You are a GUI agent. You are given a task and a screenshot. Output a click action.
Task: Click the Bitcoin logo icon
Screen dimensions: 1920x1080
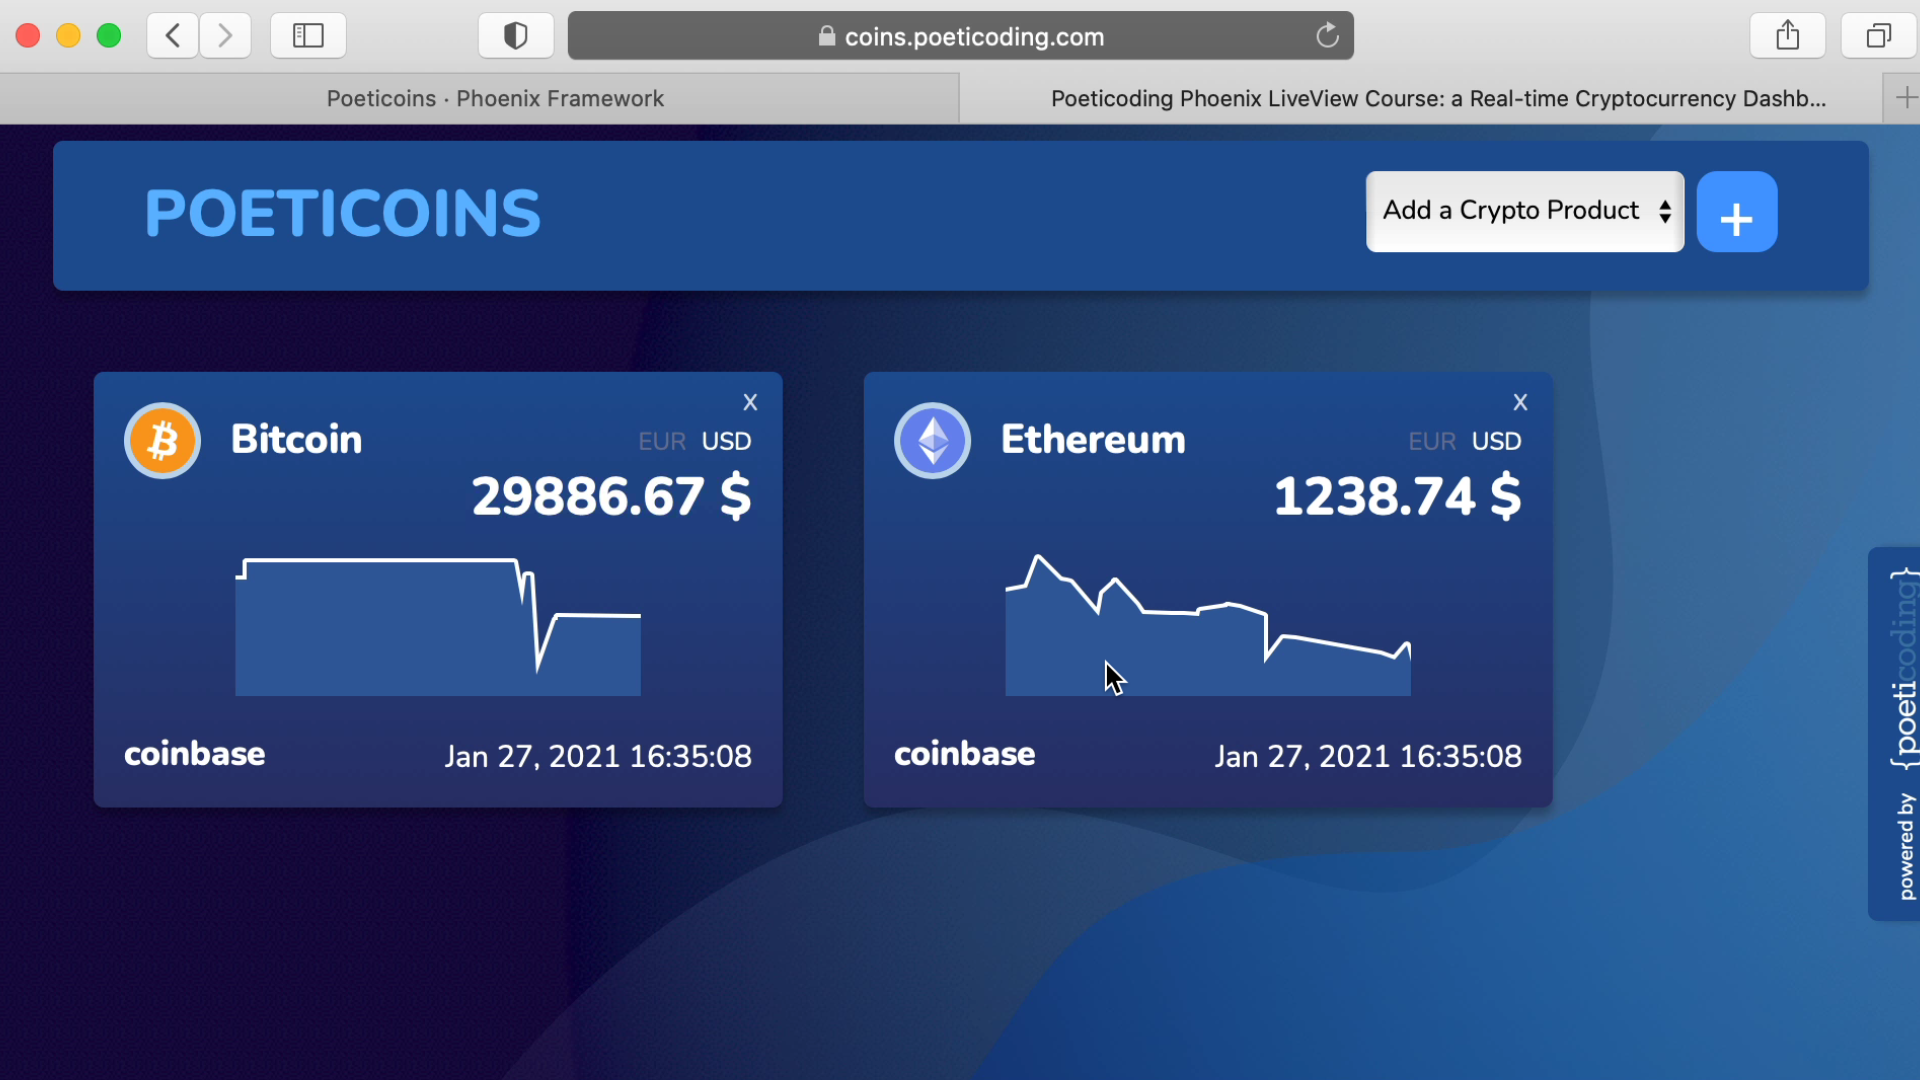pyautogui.click(x=162, y=440)
